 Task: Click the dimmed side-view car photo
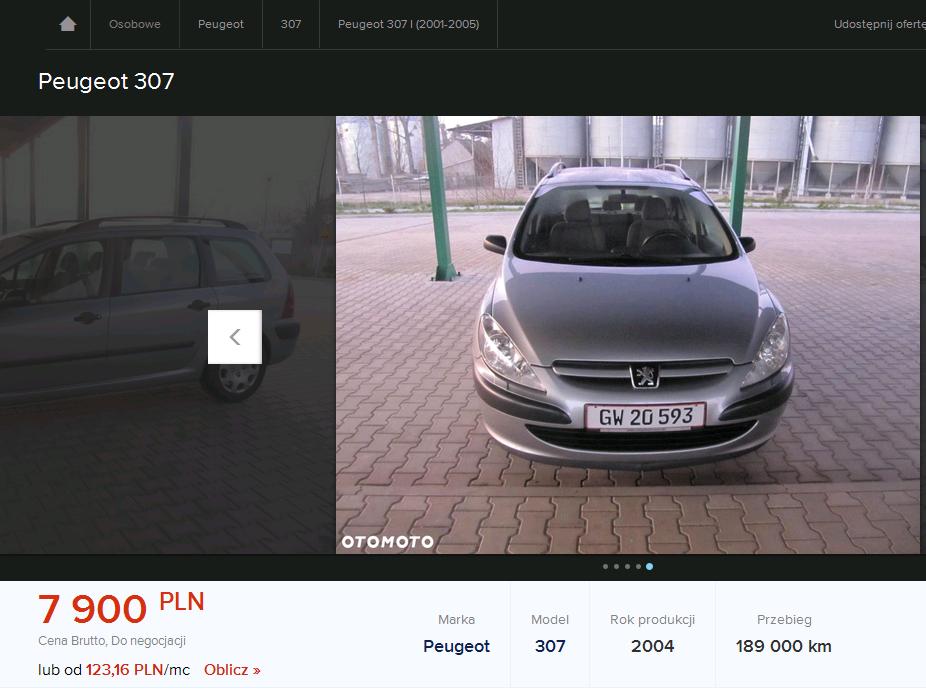(110, 300)
